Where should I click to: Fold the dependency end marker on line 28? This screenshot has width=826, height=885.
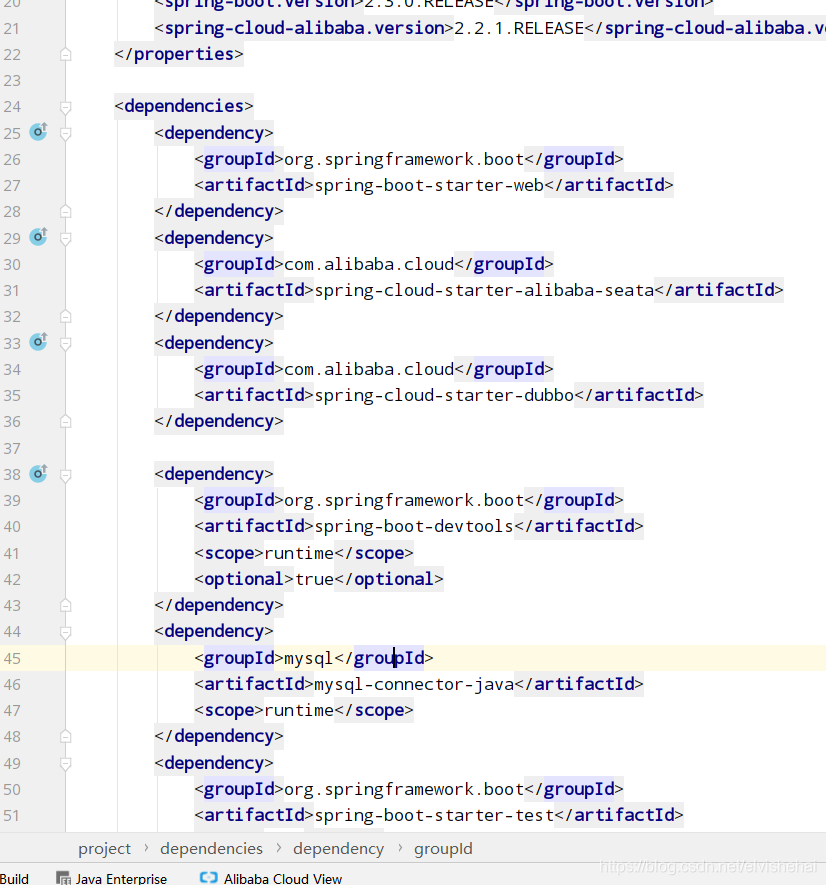click(65, 212)
